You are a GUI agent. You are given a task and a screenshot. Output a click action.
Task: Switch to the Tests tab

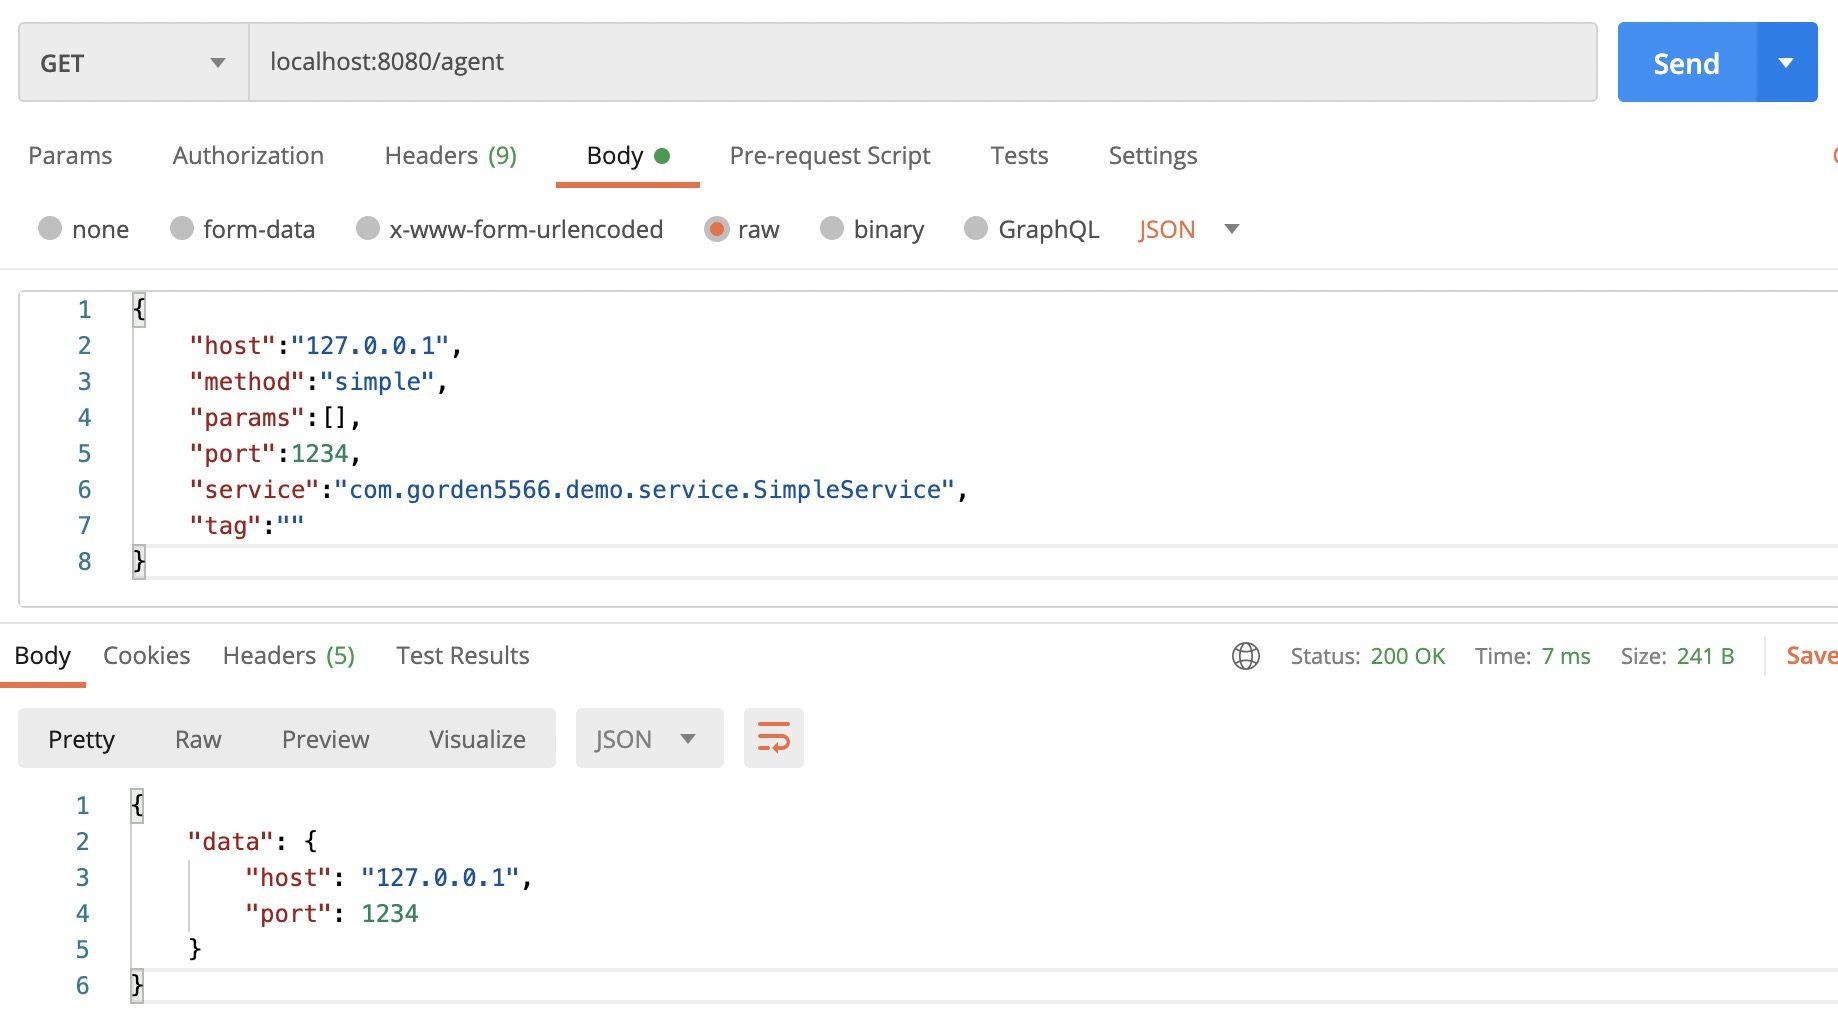[1019, 155]
